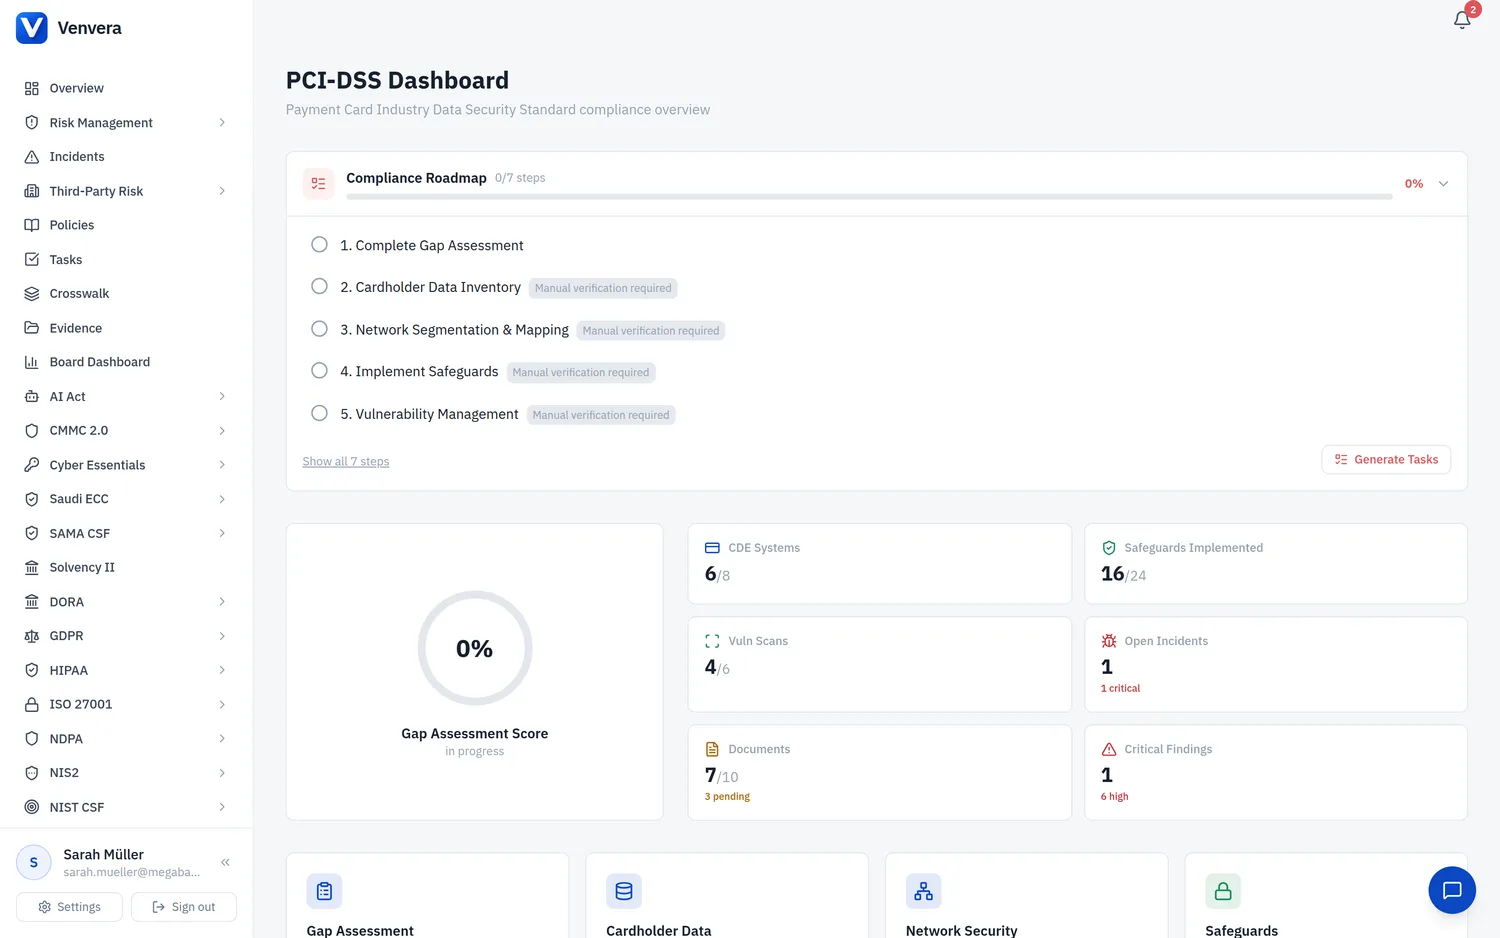This screenshot has height=938, width=1500.
Task: Click the Vuln Scans scan icon
Action: pyautogui.click(x=712, y=641)
